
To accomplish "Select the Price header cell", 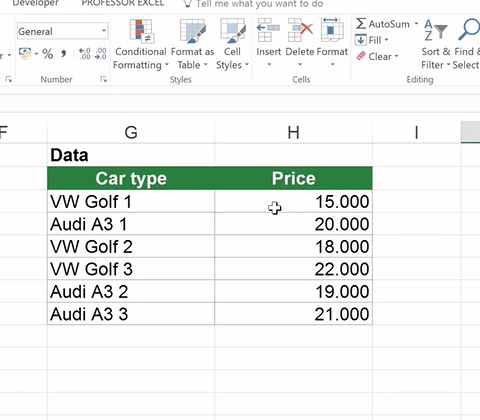I will click(293, 178).
